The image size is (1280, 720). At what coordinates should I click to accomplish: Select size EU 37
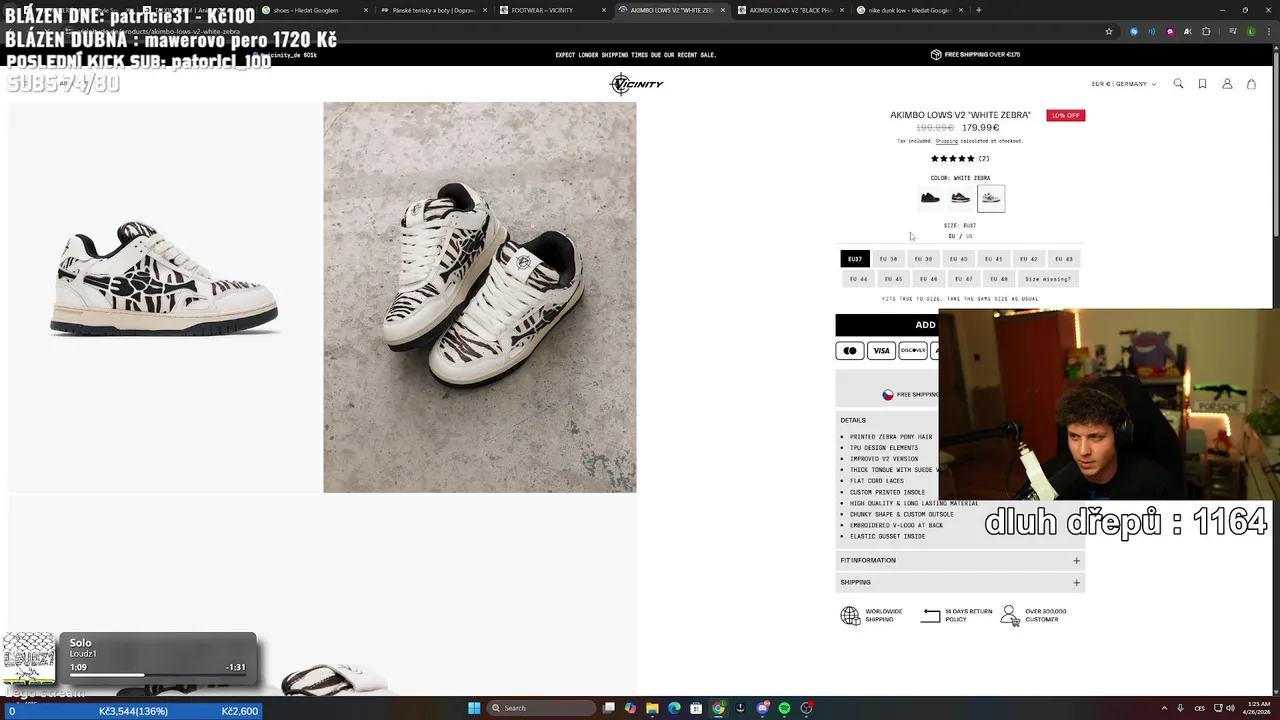pyautogui.click(x=855, y=259)
